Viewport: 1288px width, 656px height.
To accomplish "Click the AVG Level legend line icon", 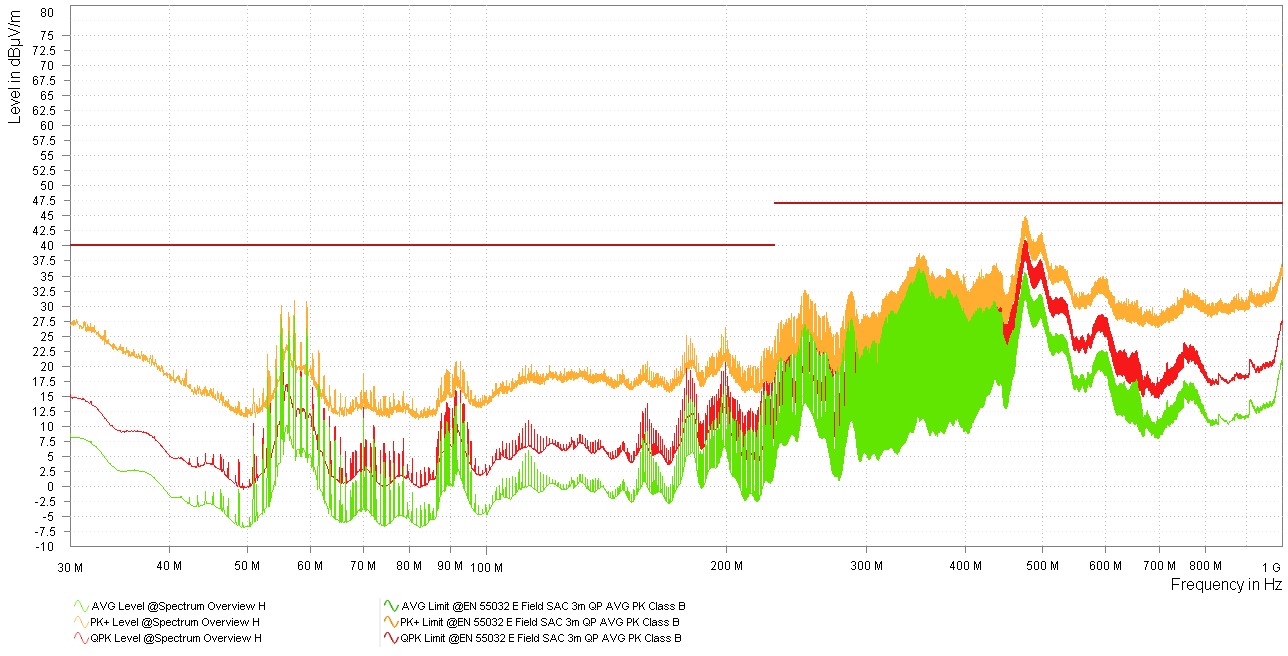I will (80, 606).
